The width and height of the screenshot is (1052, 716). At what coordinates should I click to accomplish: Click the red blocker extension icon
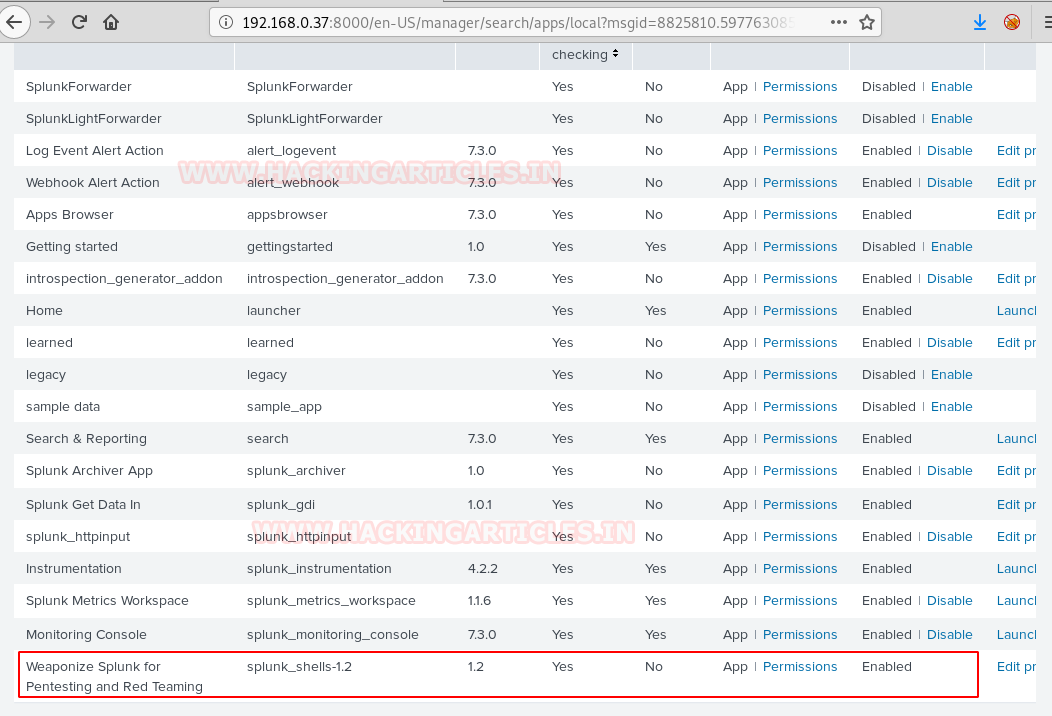[1012, 23]
